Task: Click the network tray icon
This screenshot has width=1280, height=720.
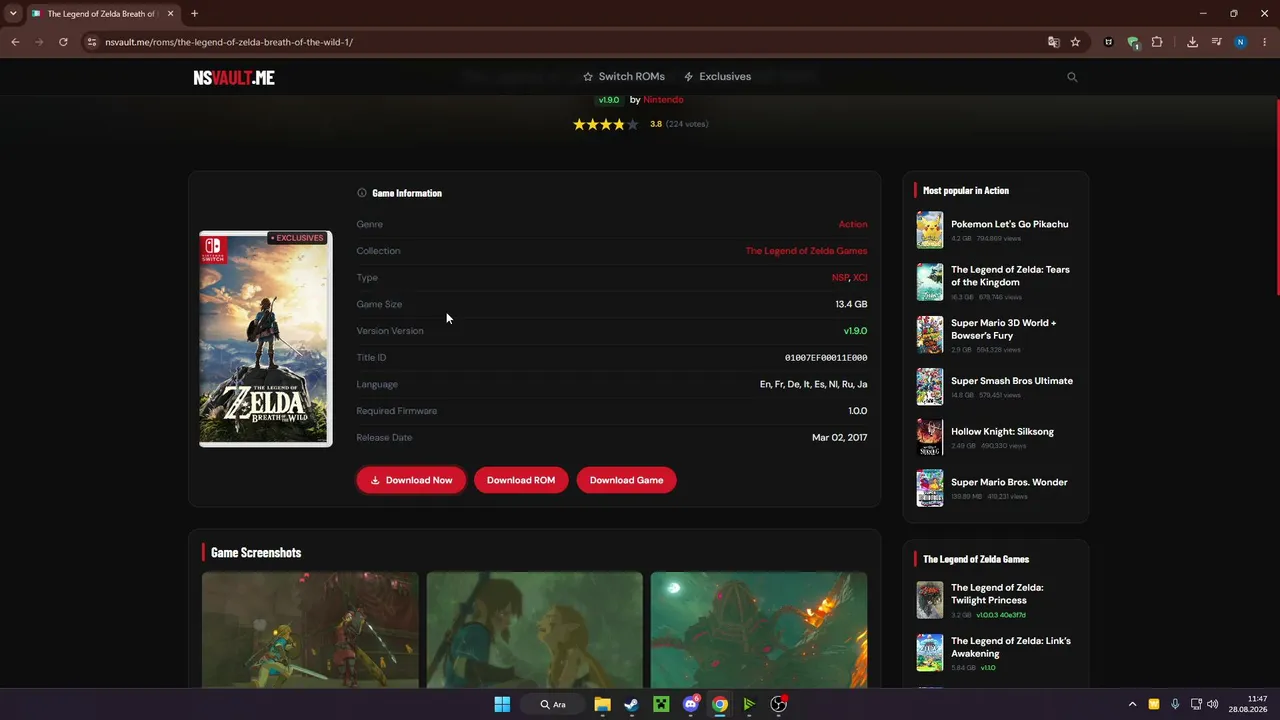Action: (1195, 704)
